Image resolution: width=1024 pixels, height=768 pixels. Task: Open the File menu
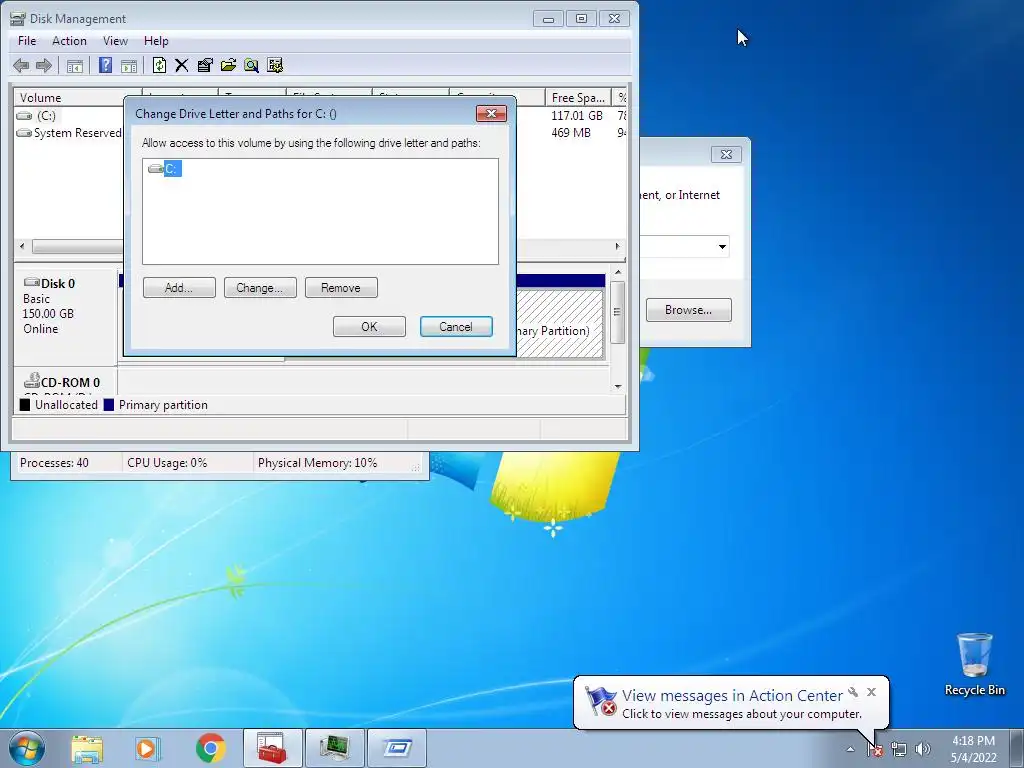[27, 40]
